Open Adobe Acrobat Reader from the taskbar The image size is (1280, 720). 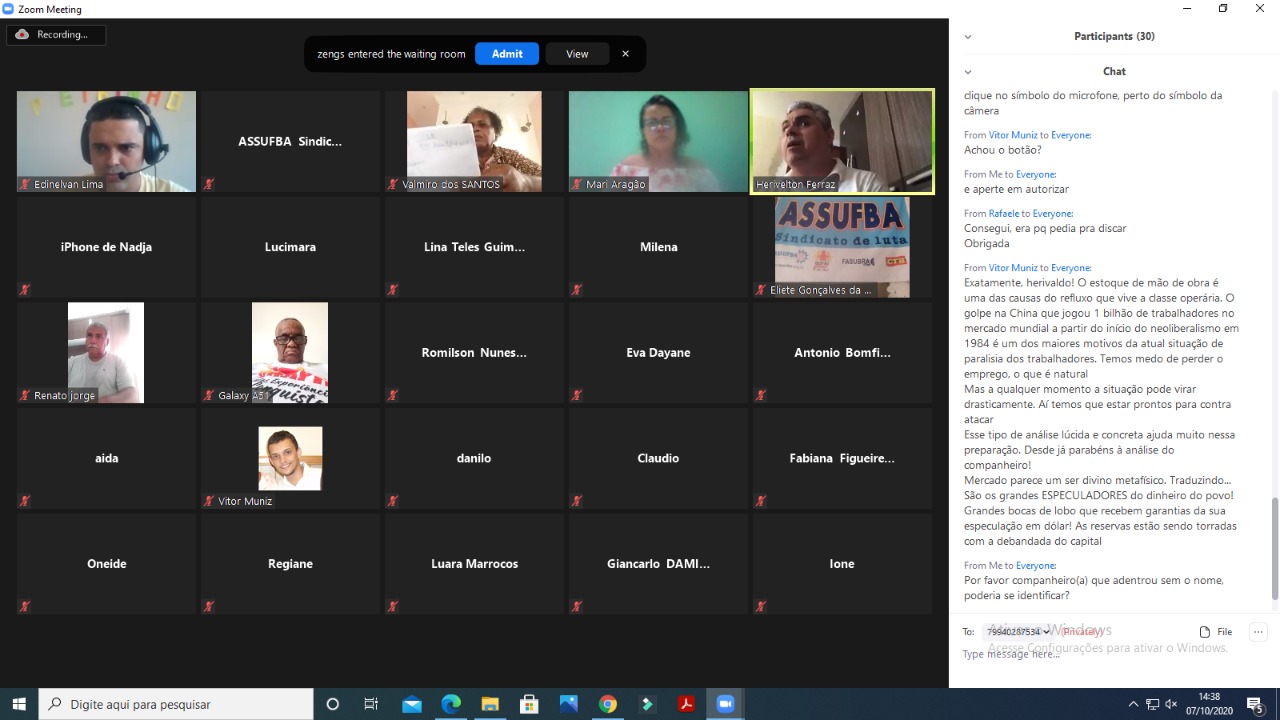click(686, 704)
